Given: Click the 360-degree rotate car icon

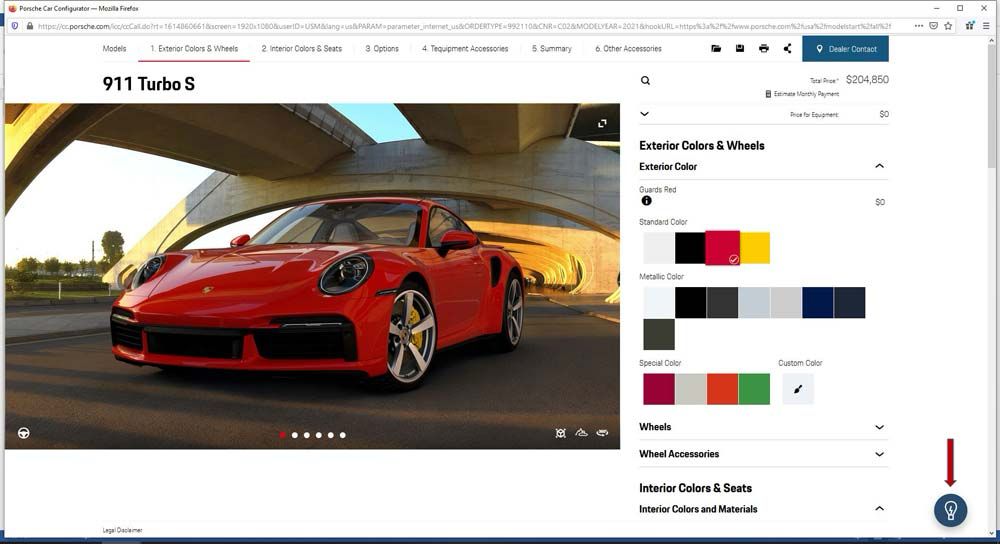Looking at the screenshot, I should point(602,433).
